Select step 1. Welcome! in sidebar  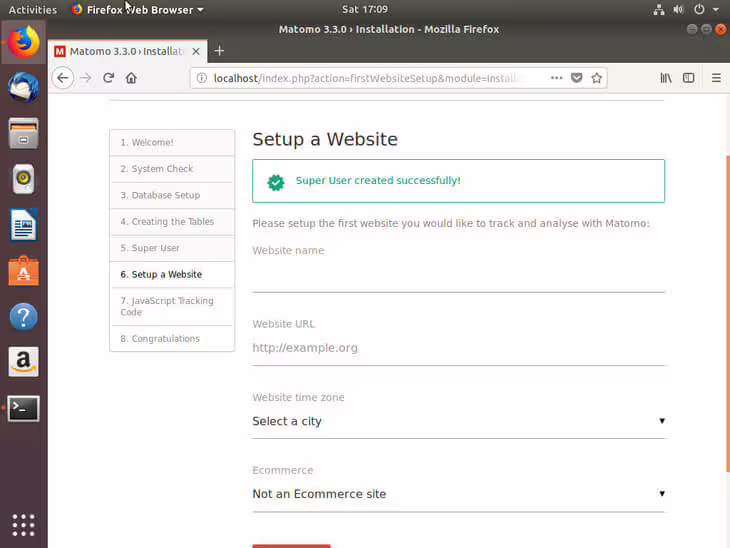click(172, 142)
